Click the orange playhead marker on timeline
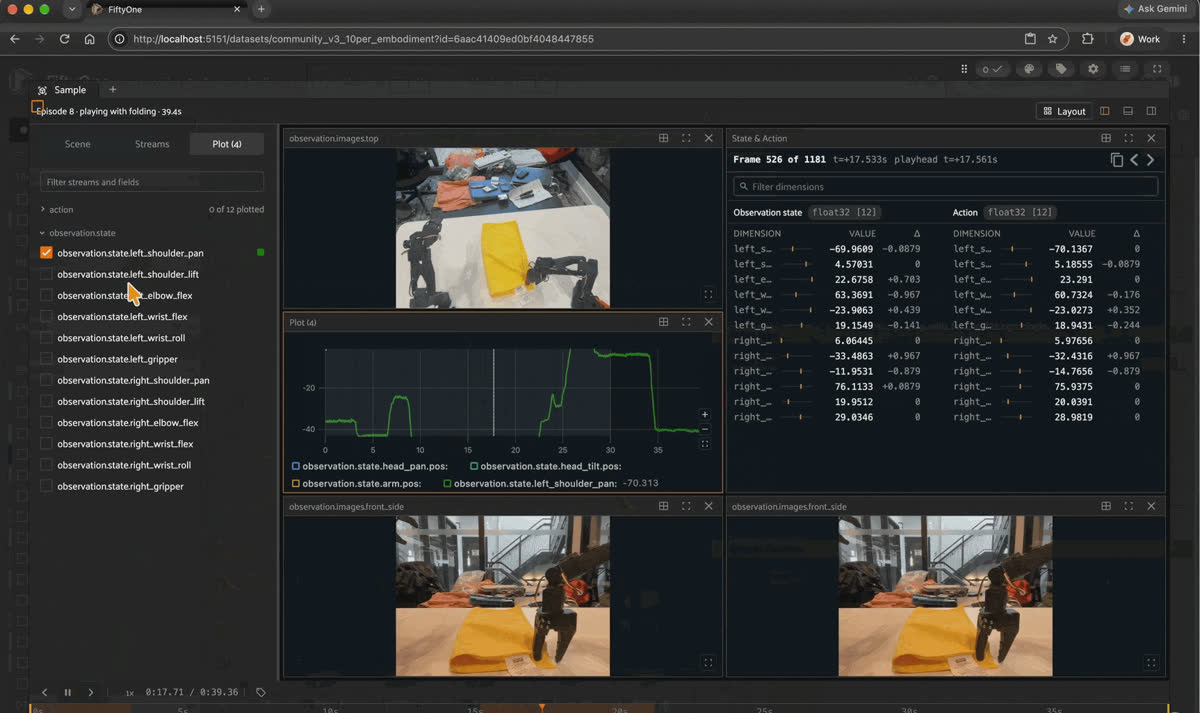 click(x=542, y=708)
